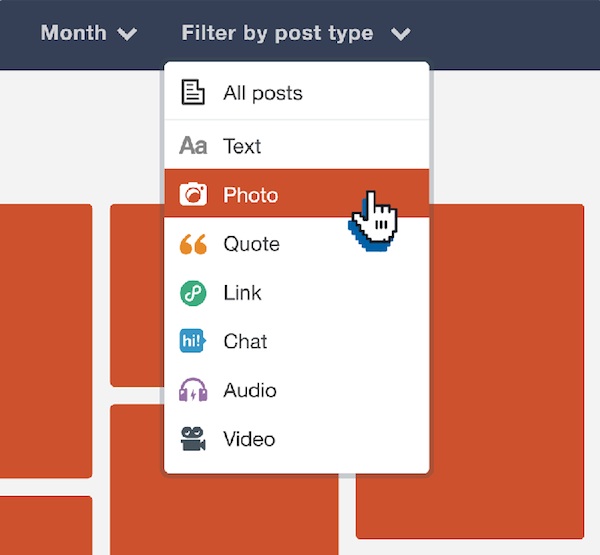600x555 pixels.
Task: Click the chevron next to Month
Action: [x=127, y=34]
